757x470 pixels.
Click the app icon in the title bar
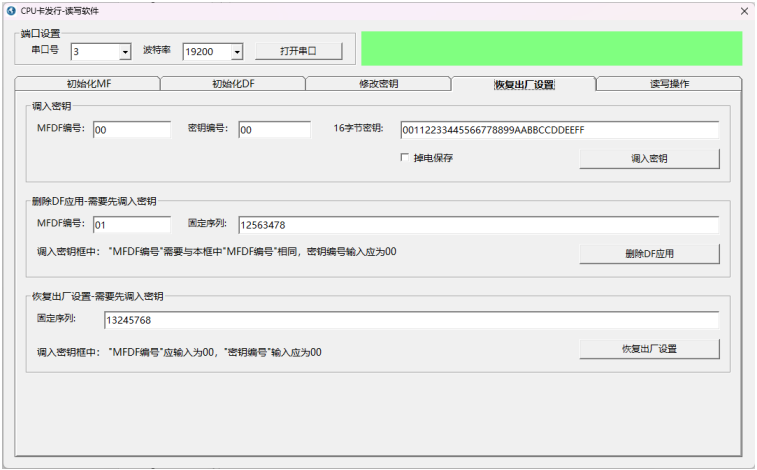tap(11, 10)
